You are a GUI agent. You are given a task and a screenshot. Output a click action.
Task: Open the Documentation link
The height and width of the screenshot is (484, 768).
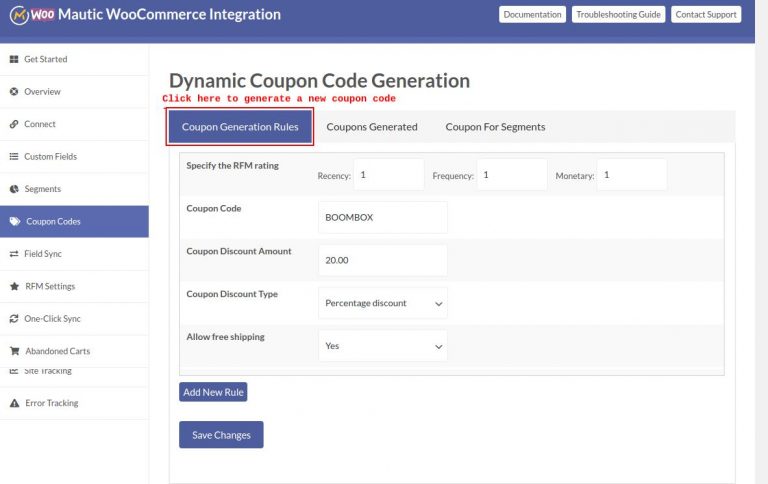[x=532, y=15]
